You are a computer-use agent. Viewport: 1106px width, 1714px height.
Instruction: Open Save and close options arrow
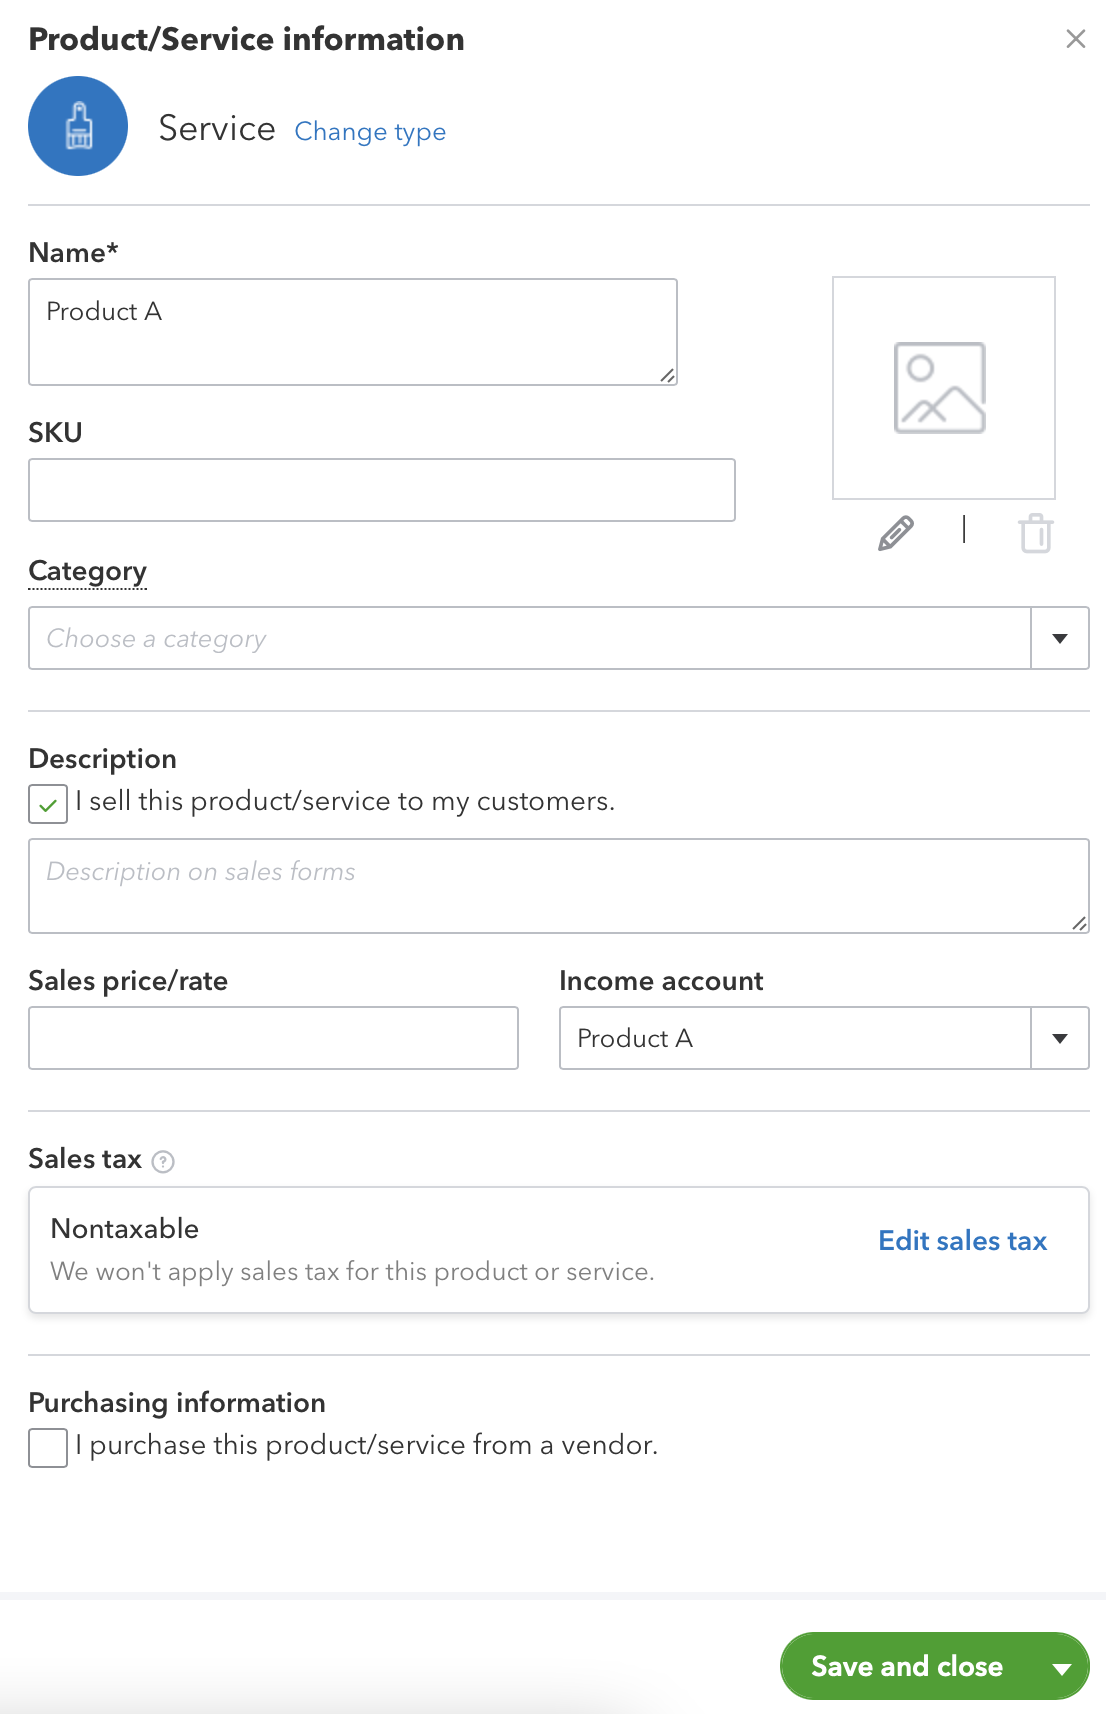[1062, 1667]
